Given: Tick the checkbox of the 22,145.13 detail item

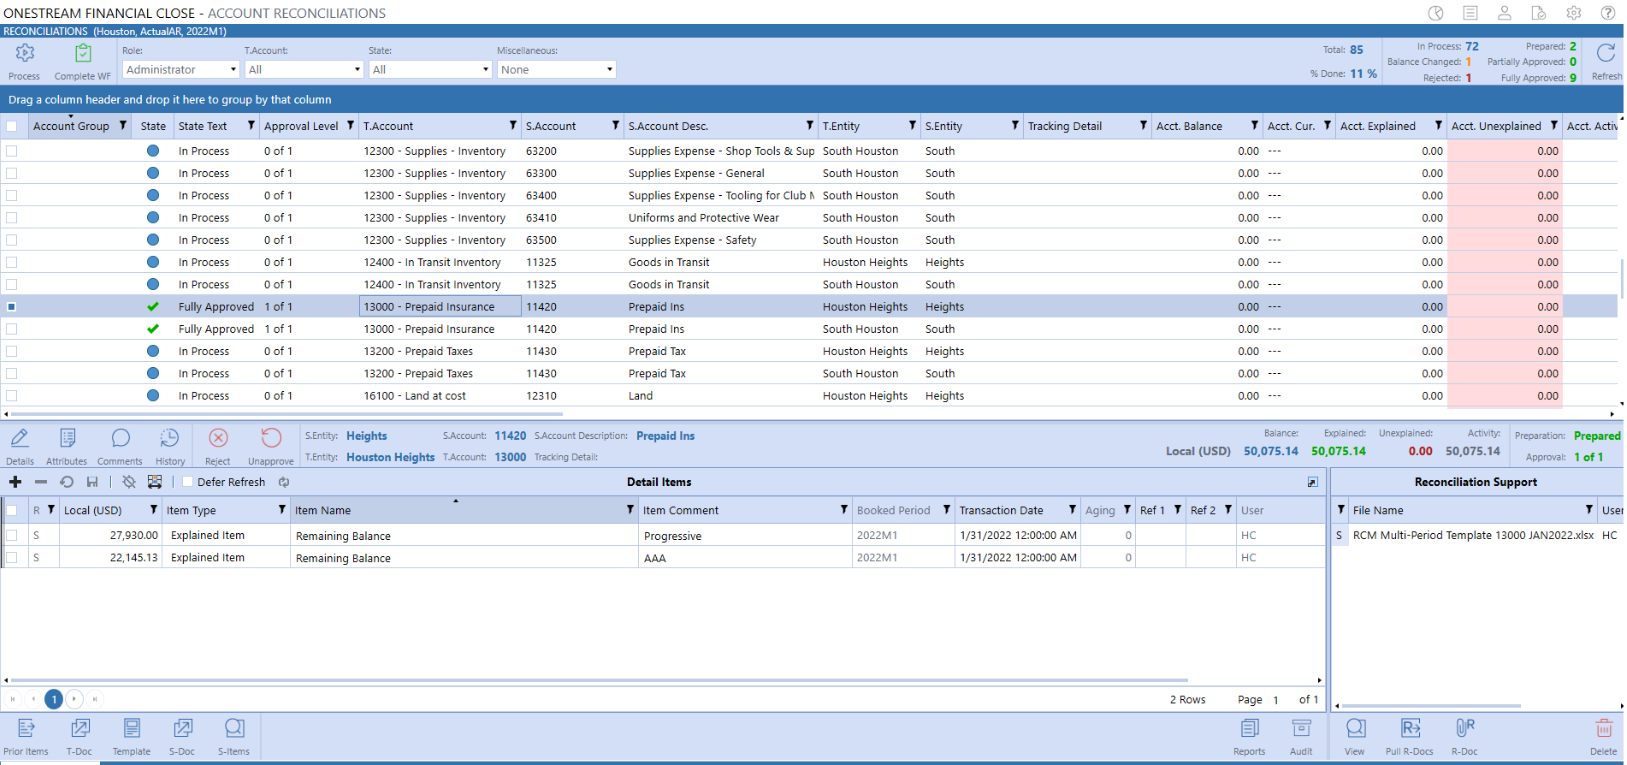Looking at the screenshot, I should point(12,557).
